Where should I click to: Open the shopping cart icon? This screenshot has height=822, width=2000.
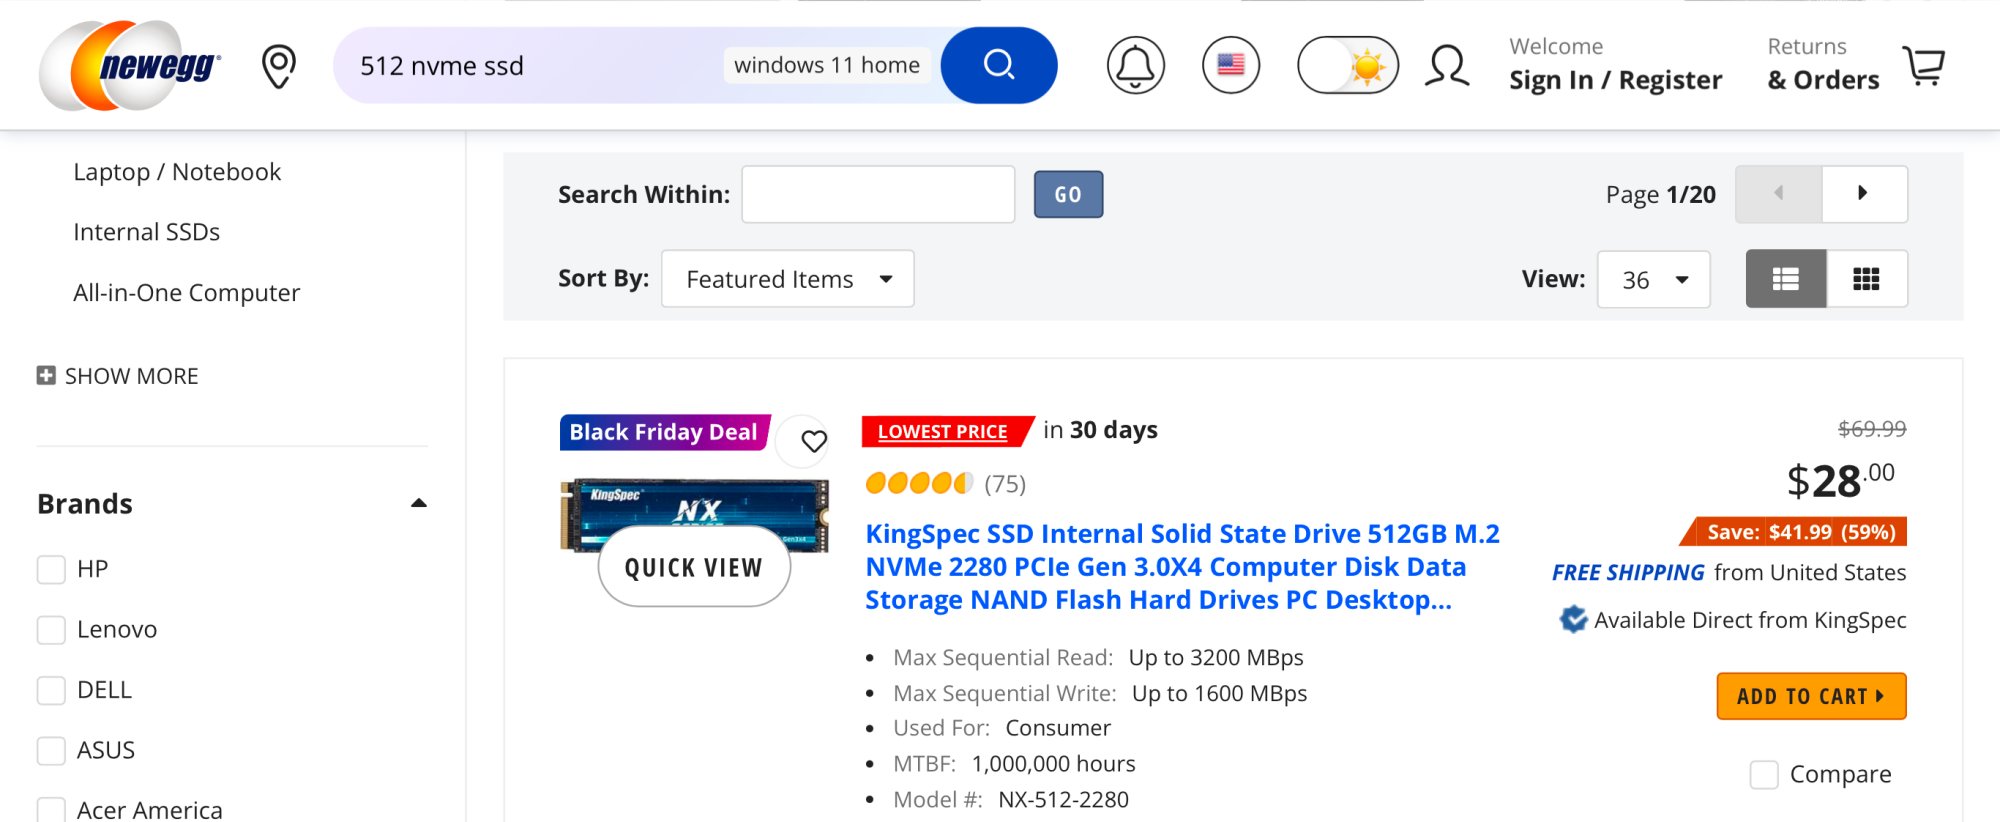1923,66
